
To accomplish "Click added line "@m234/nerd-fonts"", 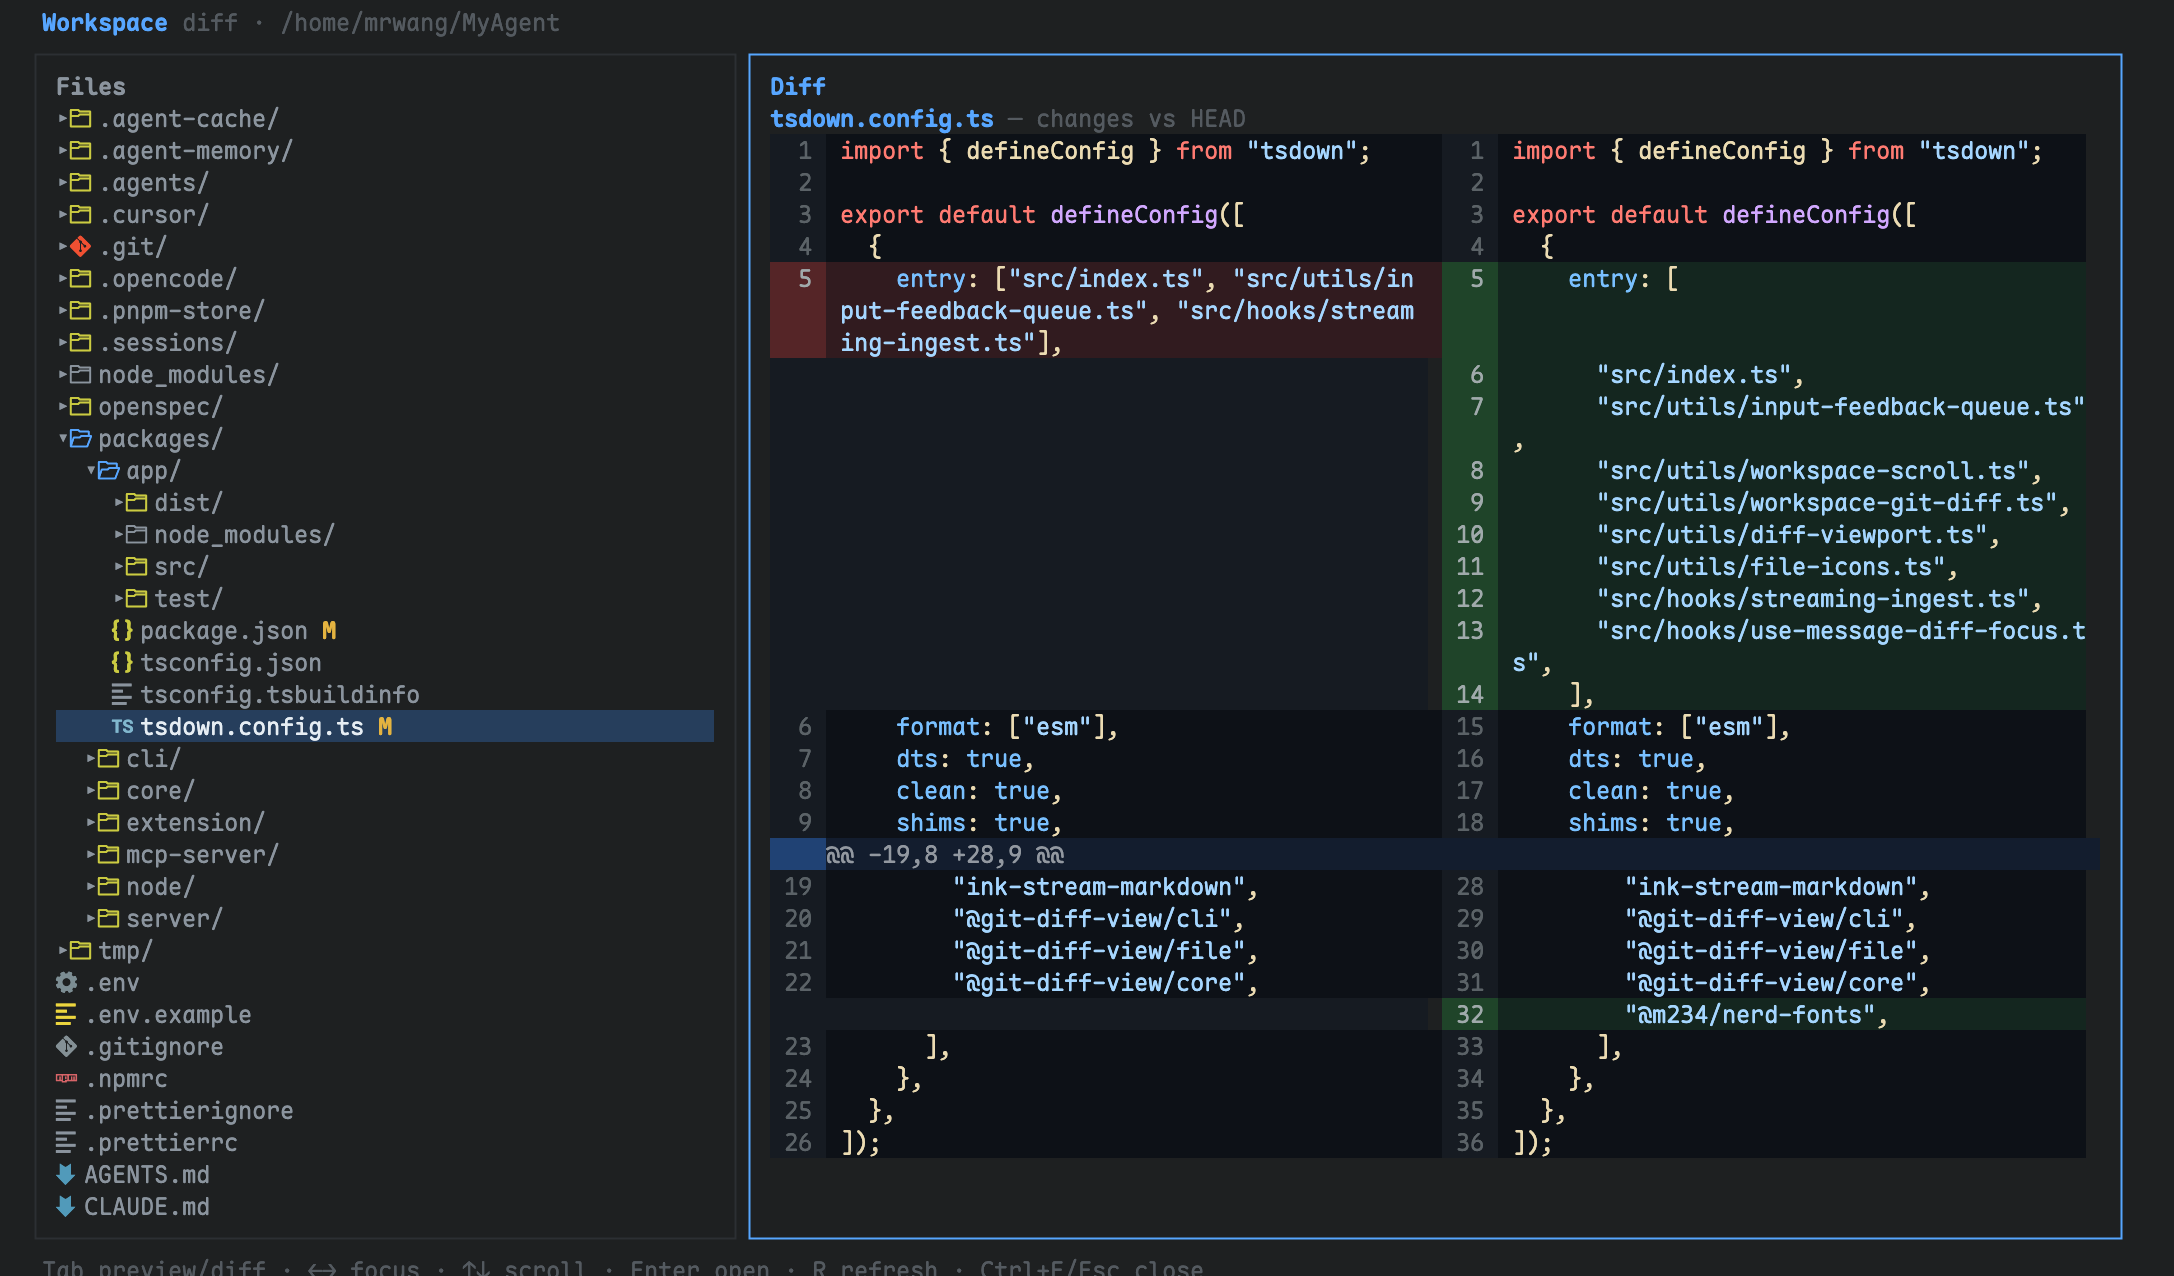I will click(1756, 1014).
